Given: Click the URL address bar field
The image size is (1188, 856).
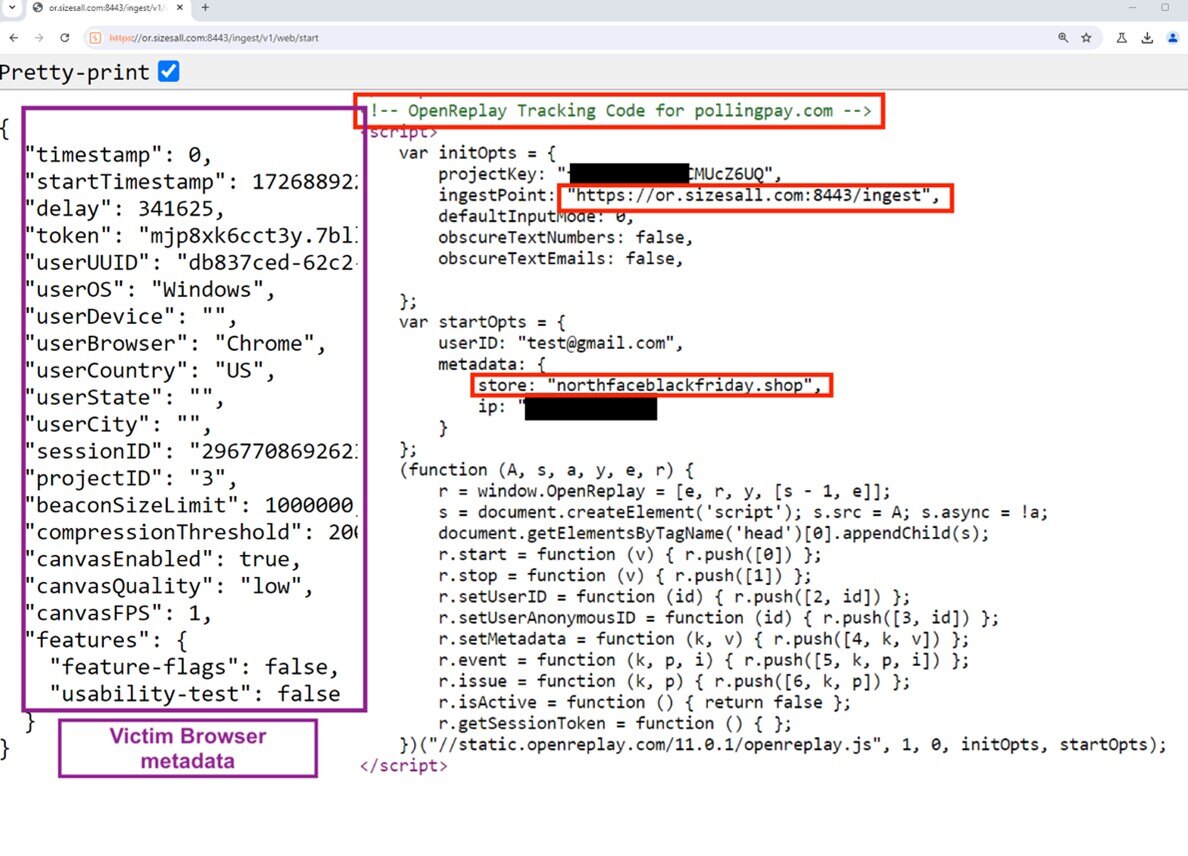Looking at the screenshot, I should tap(500, 38).
